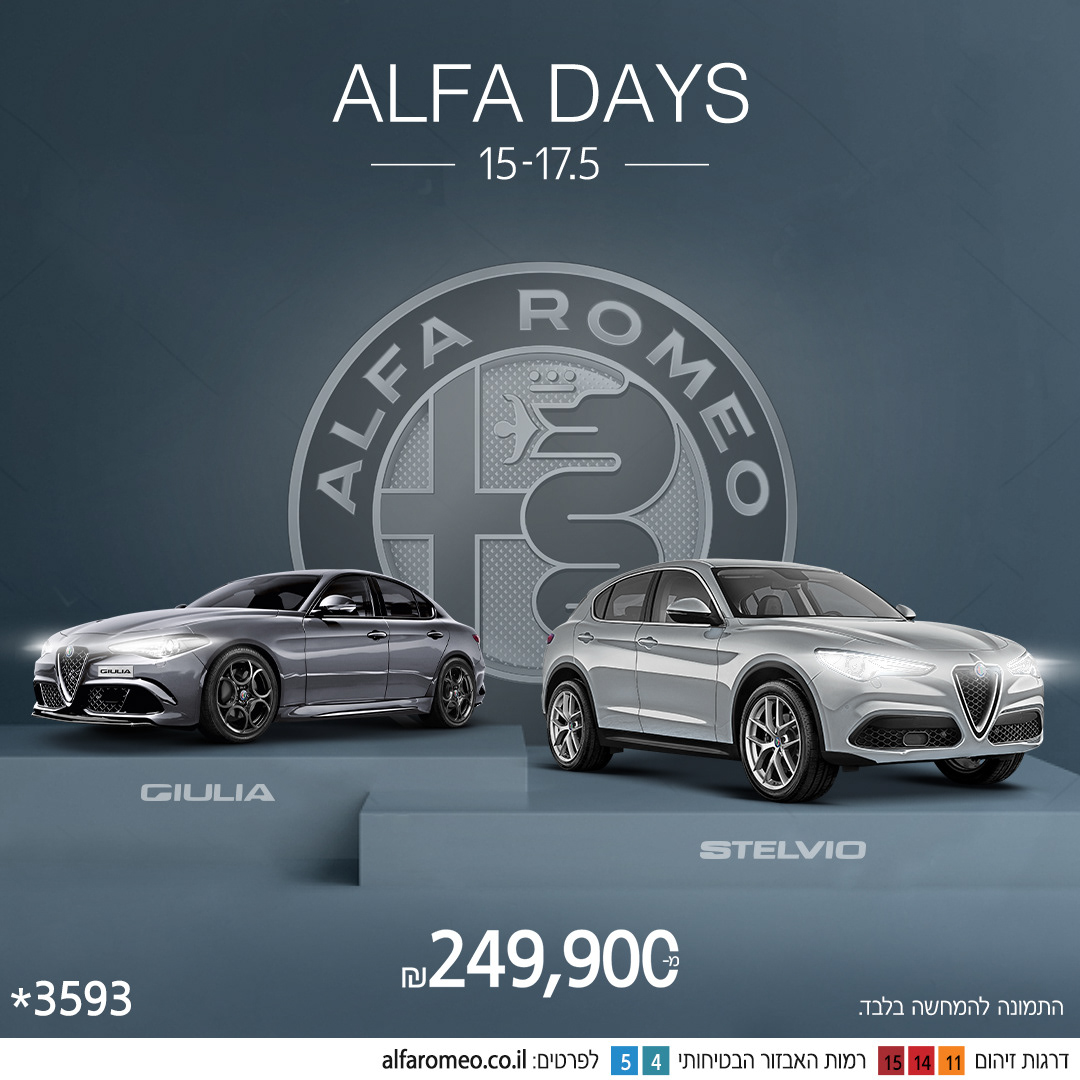The height and width of the screenshot is (1080, 1080).
Task: Click the dark red pollution 15 box
Action: click(891, 1061)
